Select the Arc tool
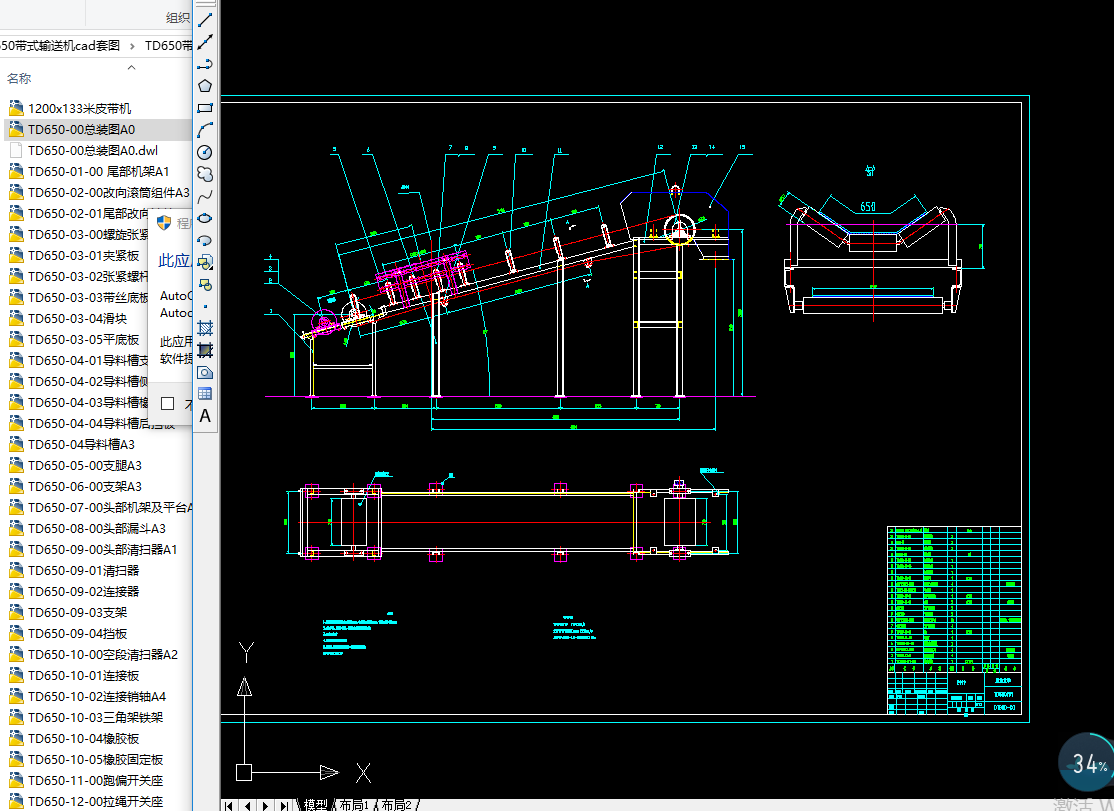1114x811 pixels. [205, 130]
